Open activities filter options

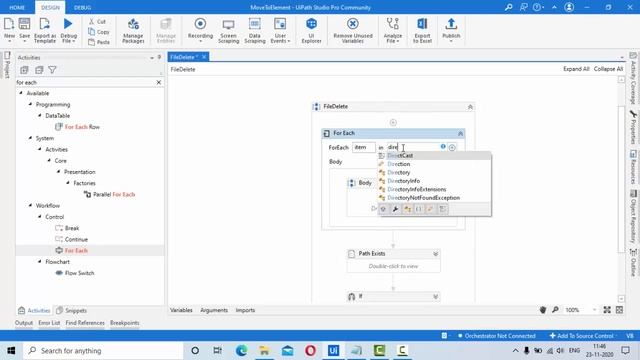[52, 70]
